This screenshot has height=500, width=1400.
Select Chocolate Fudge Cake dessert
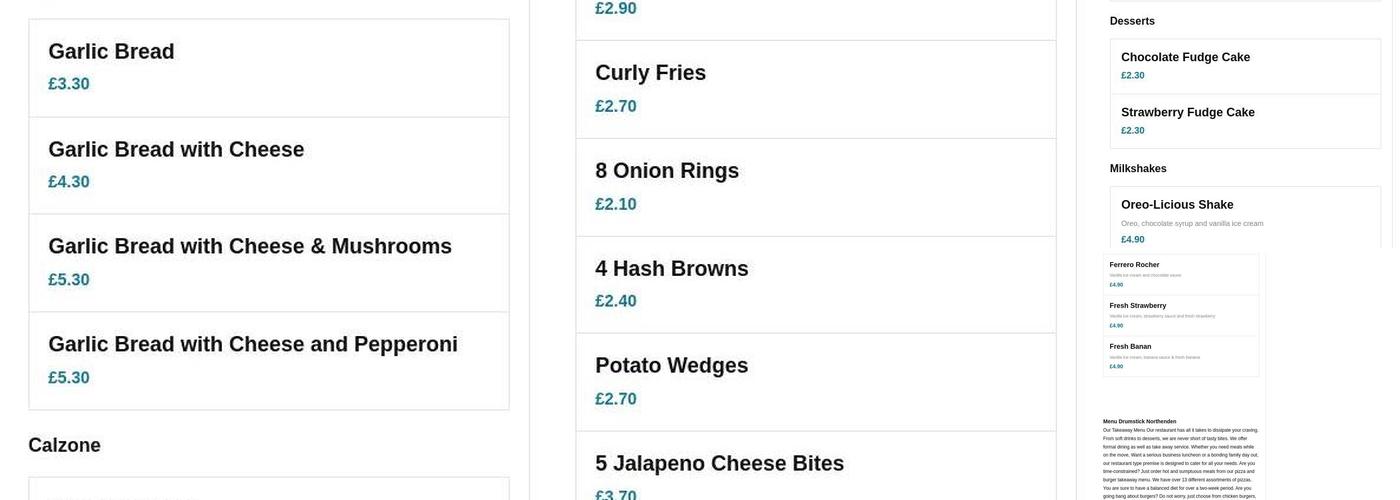(x=1185, y=57)
